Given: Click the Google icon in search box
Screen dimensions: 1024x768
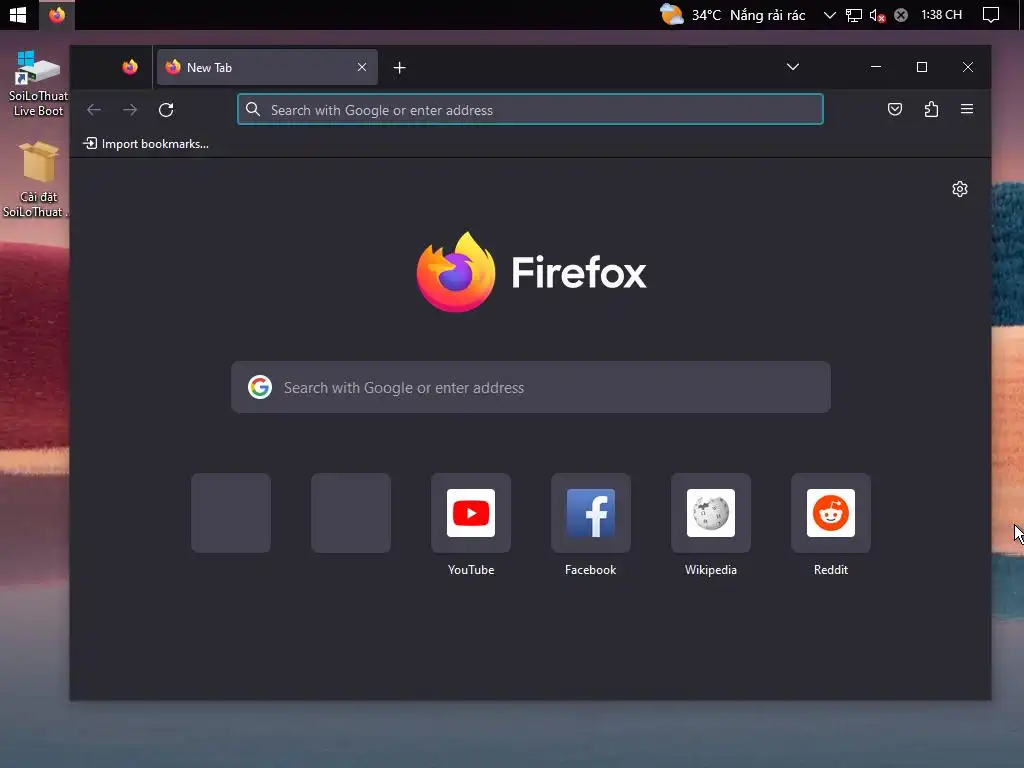Looking at the screenshot, I should click(260, 387).
